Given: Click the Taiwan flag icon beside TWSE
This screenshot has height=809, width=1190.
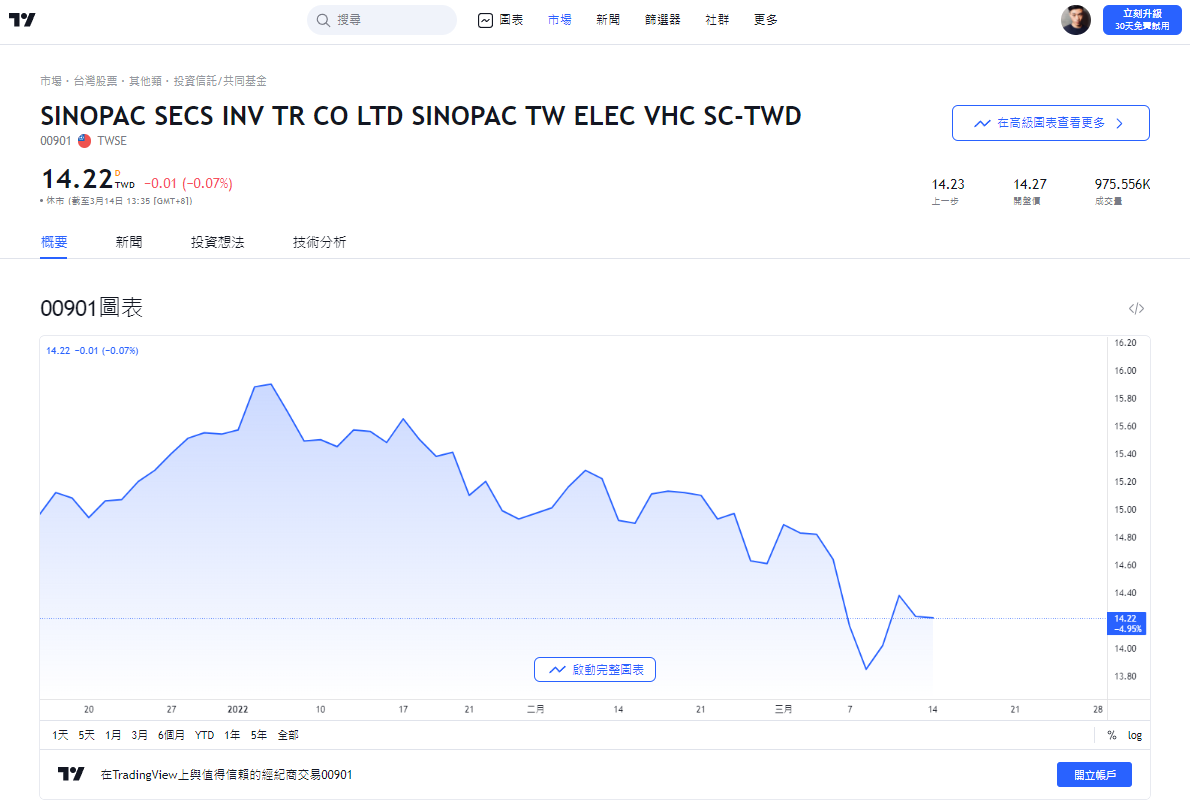Looking at the screenshot, I should point(84,140).
